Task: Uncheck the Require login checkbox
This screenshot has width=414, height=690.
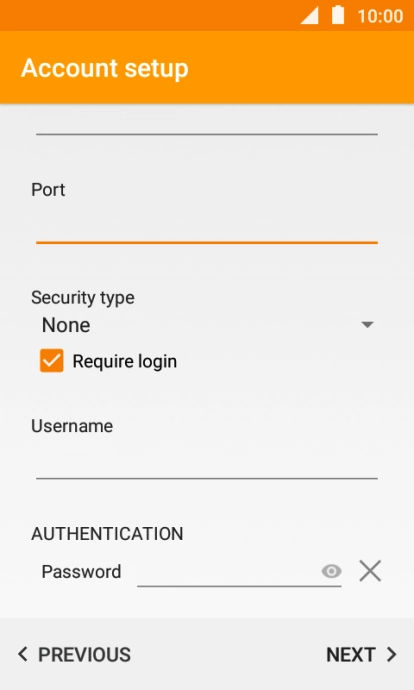Action: 51,361
